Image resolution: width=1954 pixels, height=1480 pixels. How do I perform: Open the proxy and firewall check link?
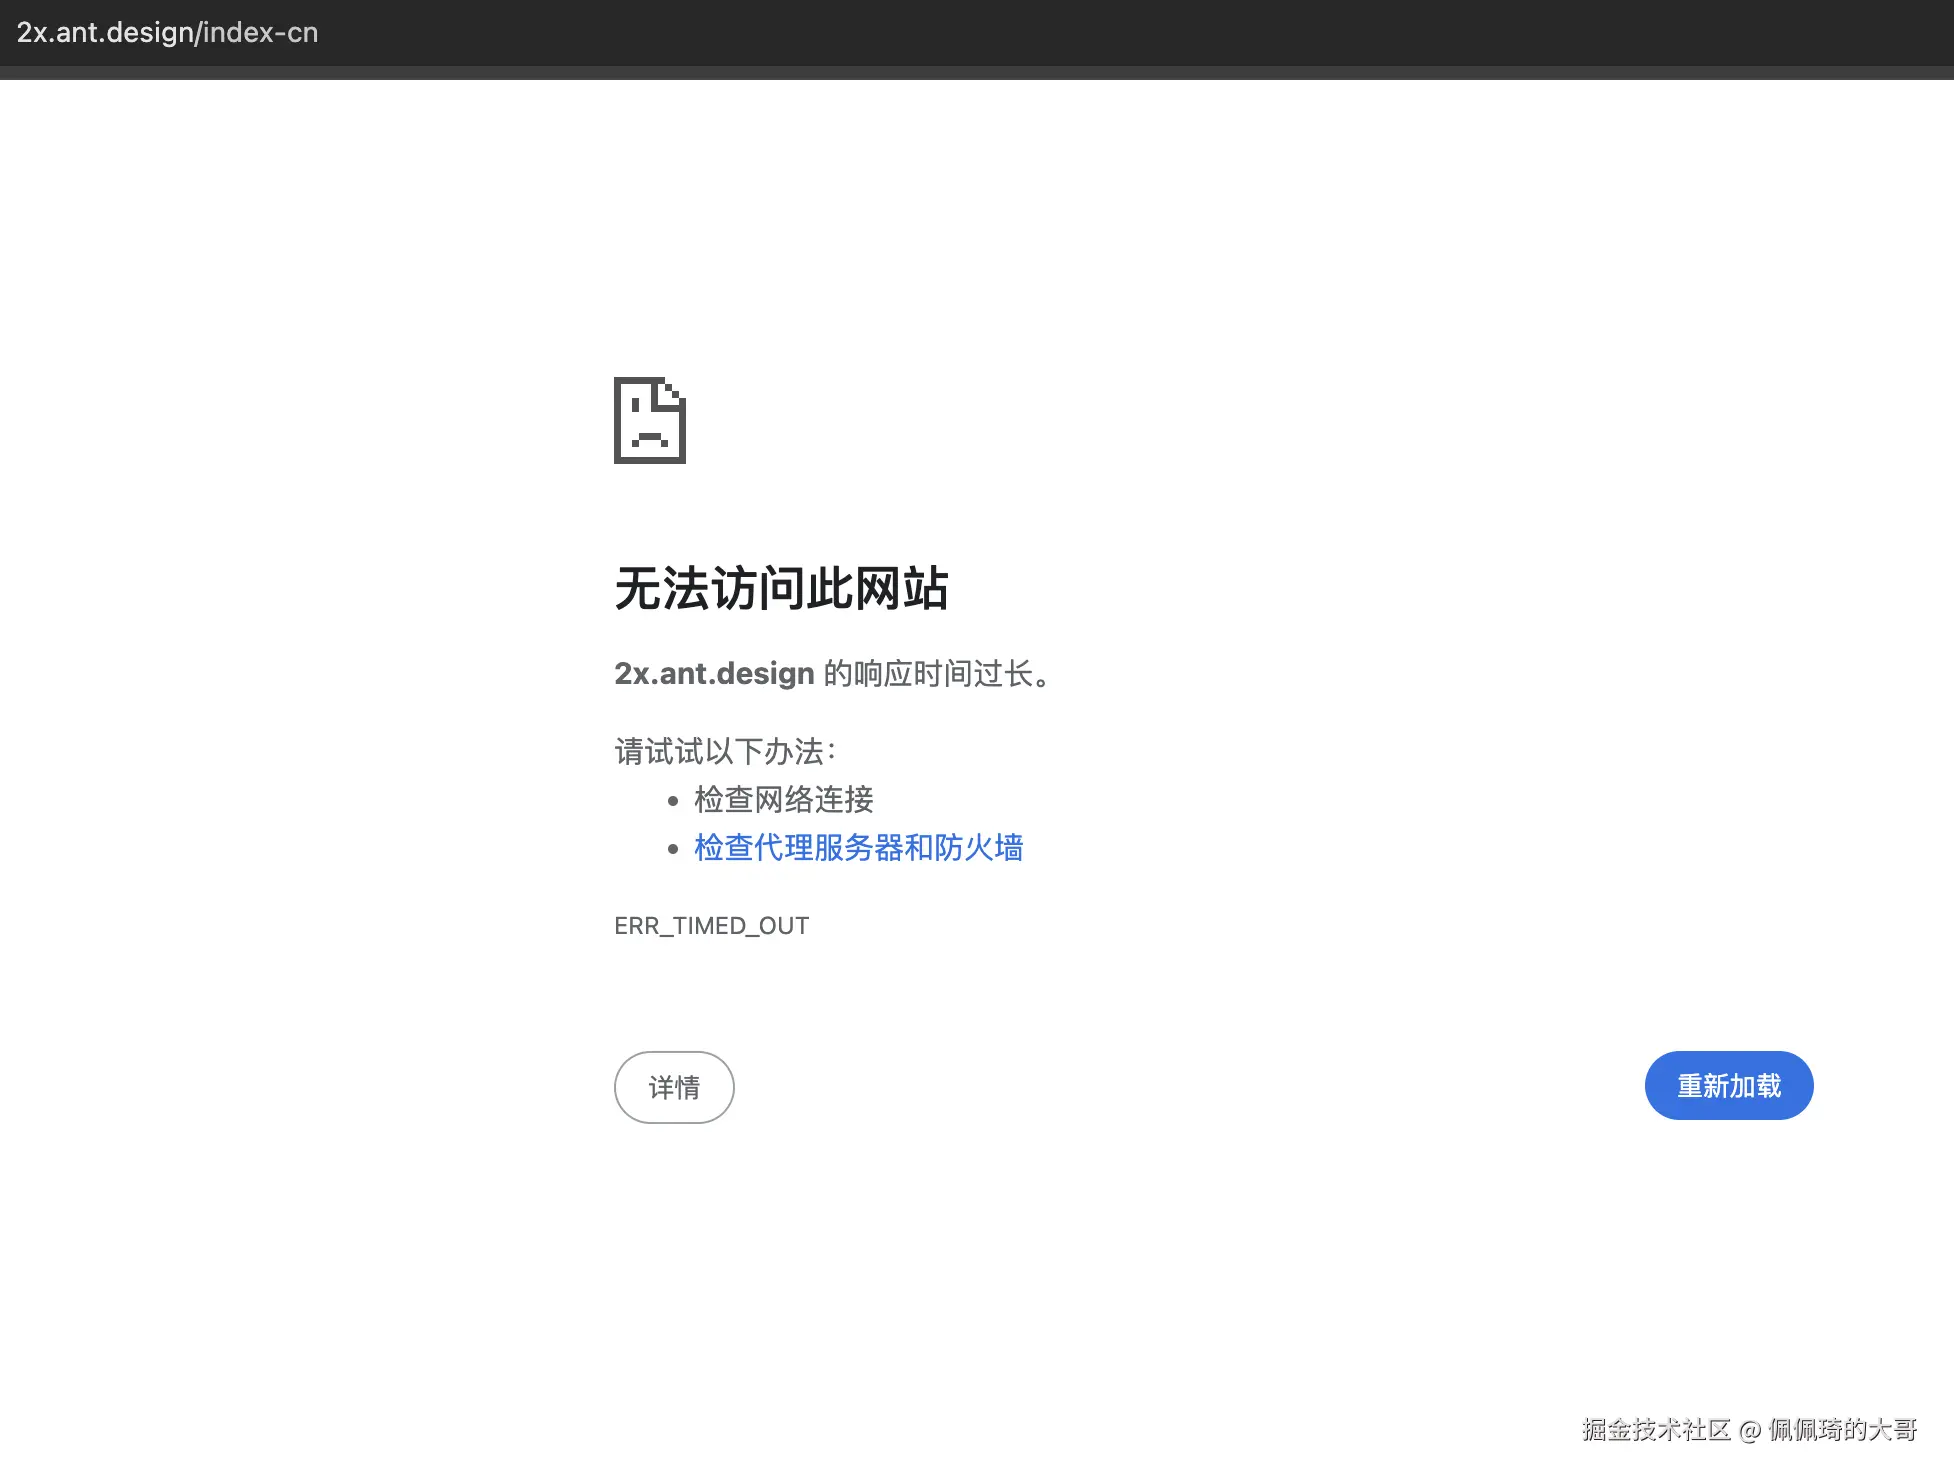857,847
